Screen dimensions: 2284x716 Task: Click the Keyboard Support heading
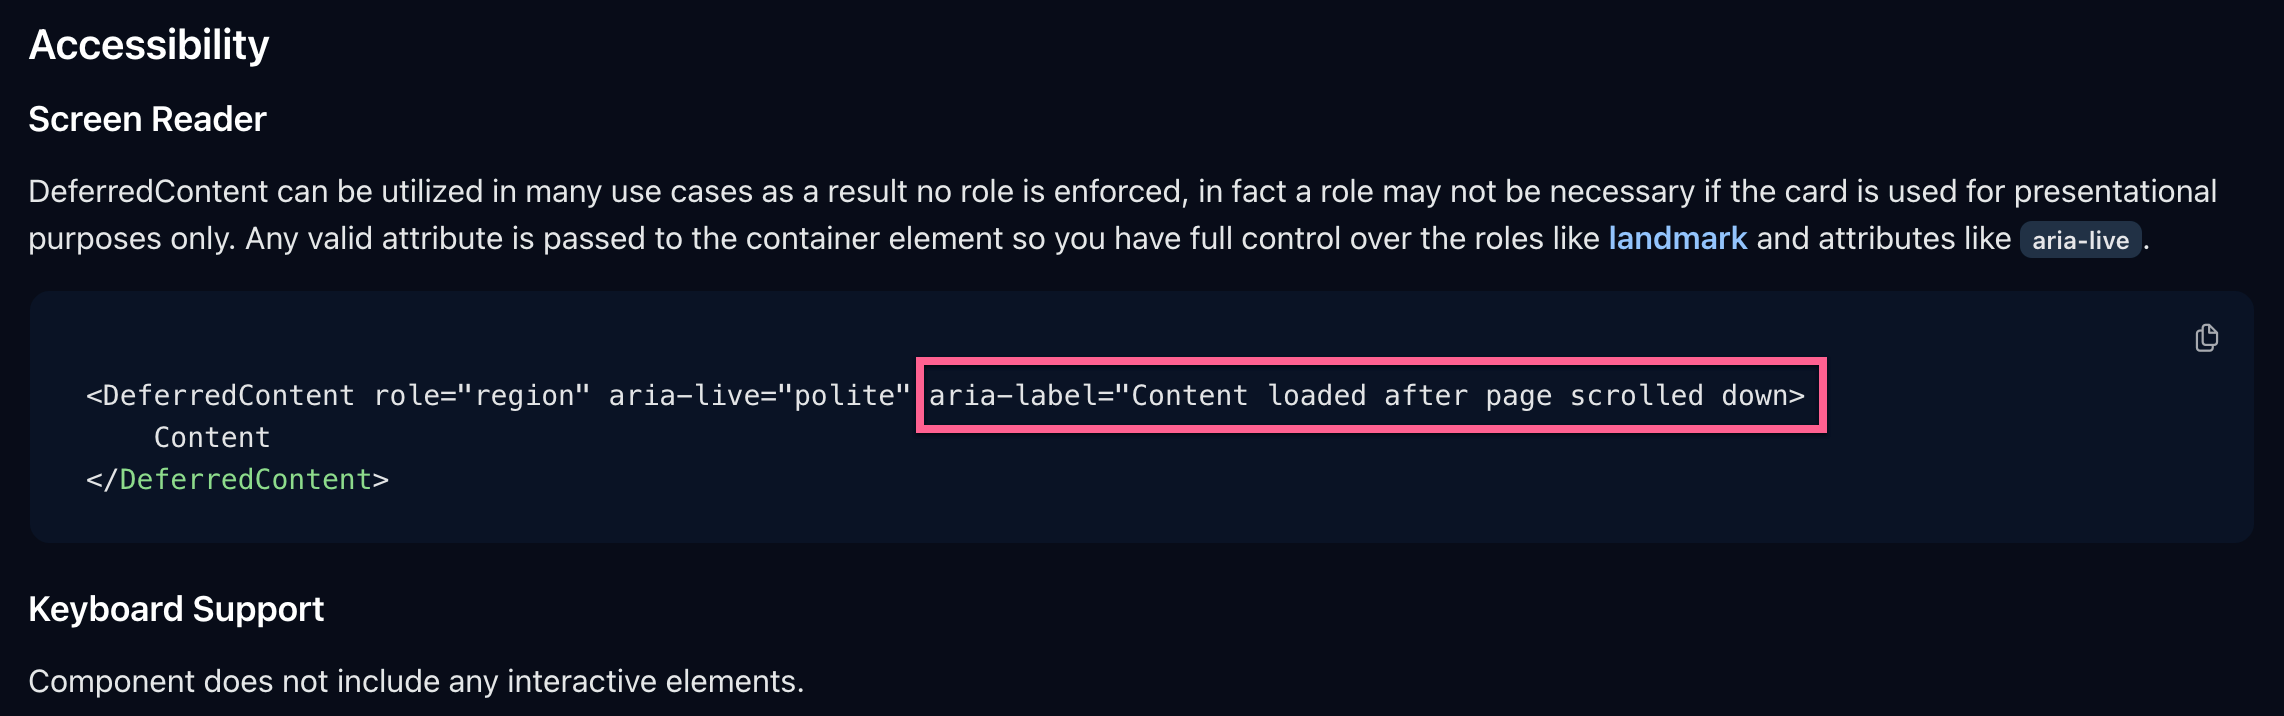tap(176, 608)
